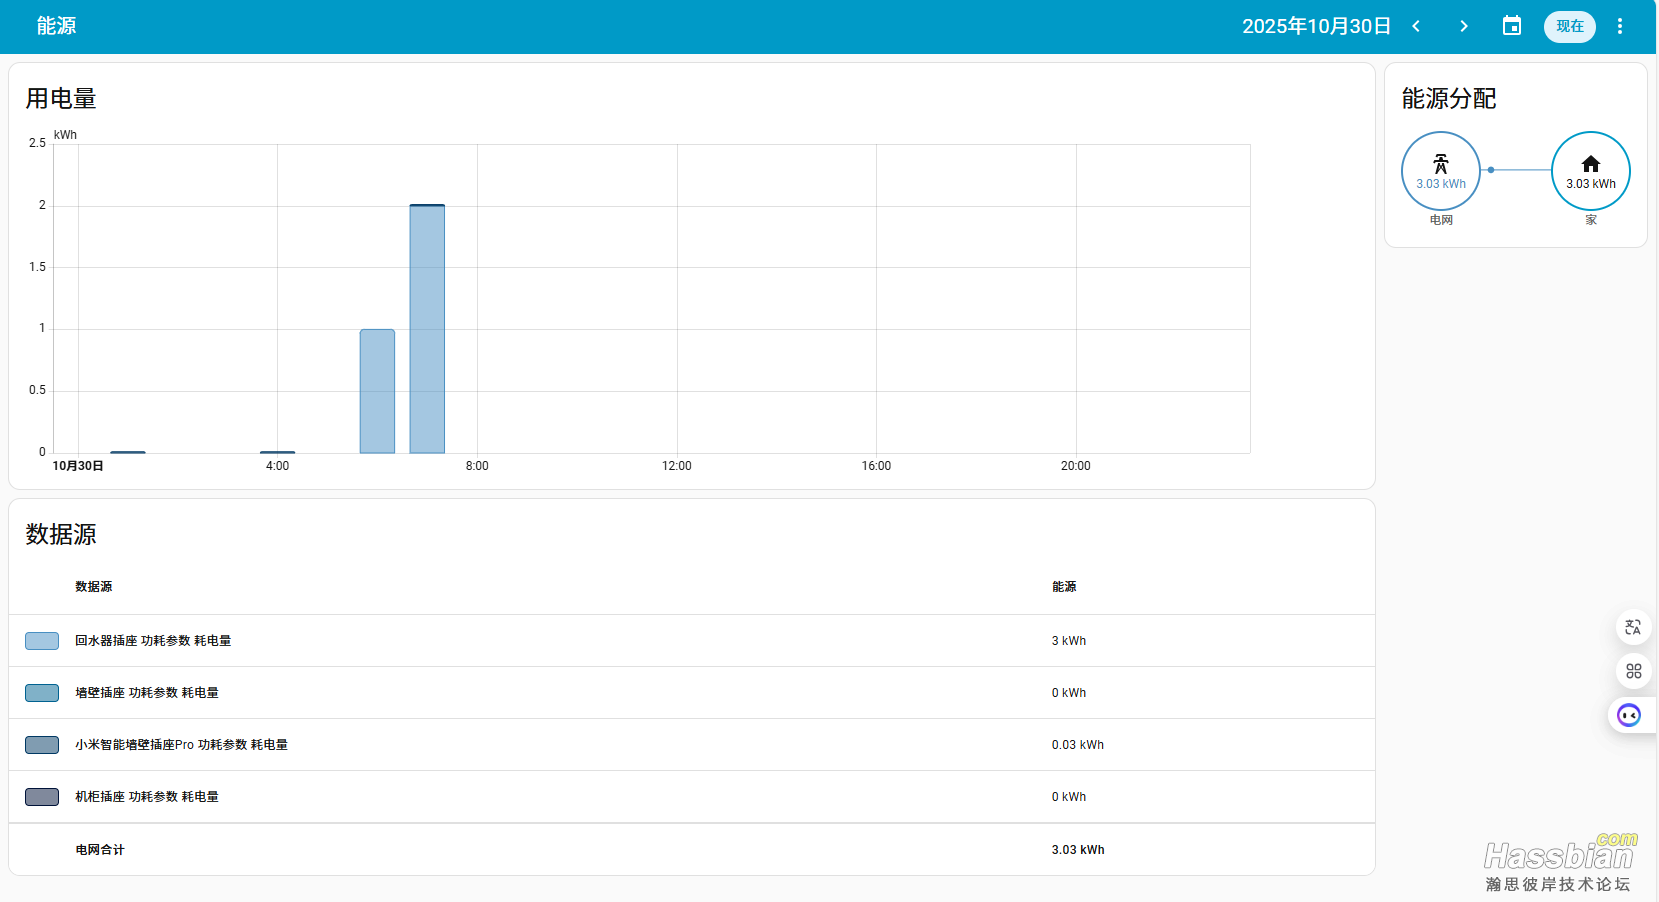Image resolution: width=1659 pixels, height=902 pixels.
Task: Click the 2025年10月30日 date label
Action: pyautogui.click(x=1316, y=26)
